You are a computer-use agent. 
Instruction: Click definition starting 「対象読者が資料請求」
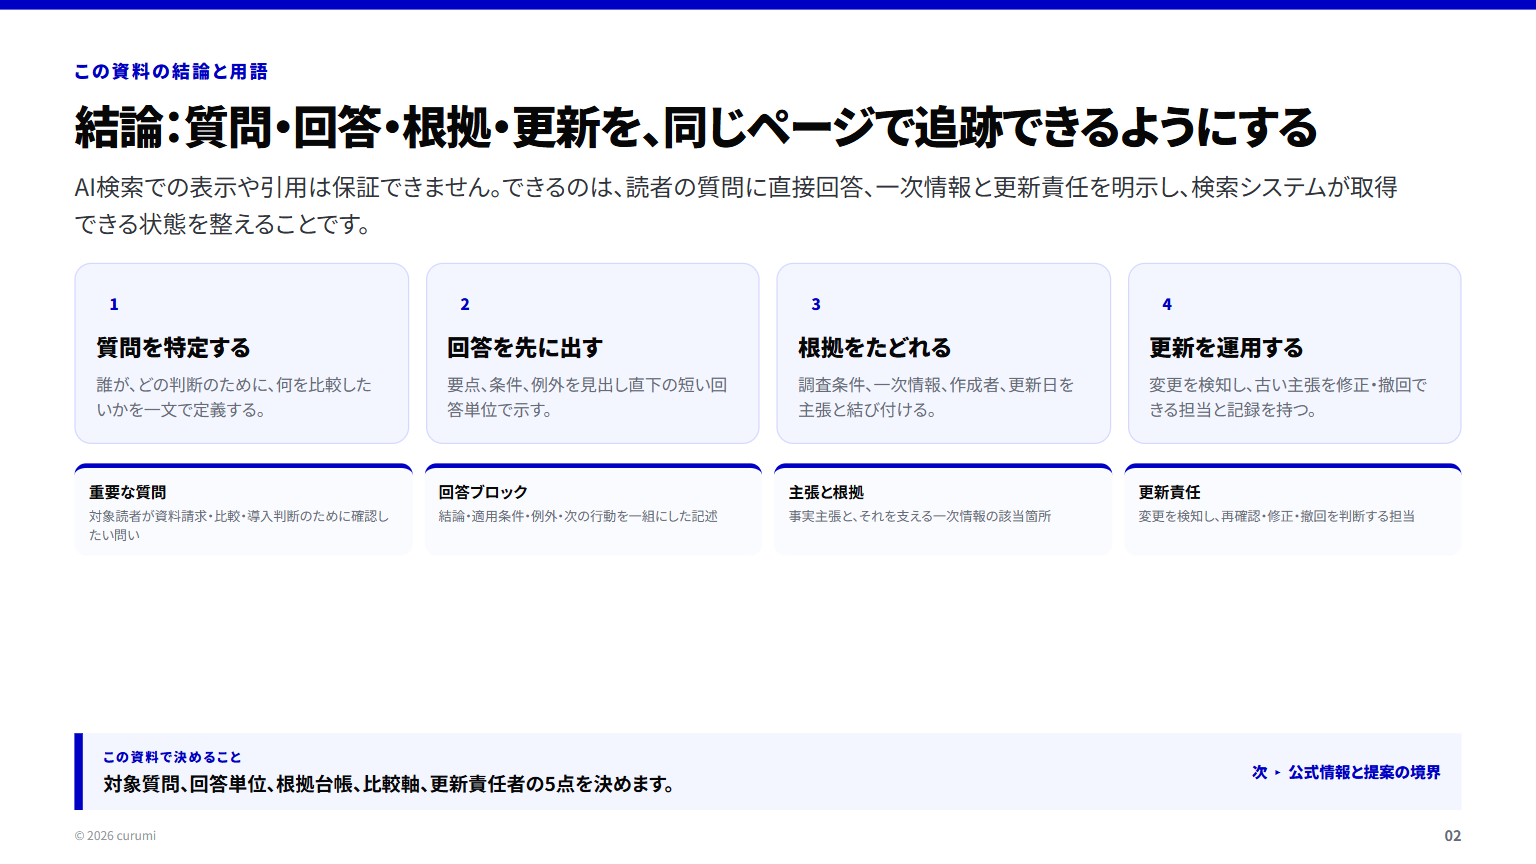click(239, 525)
